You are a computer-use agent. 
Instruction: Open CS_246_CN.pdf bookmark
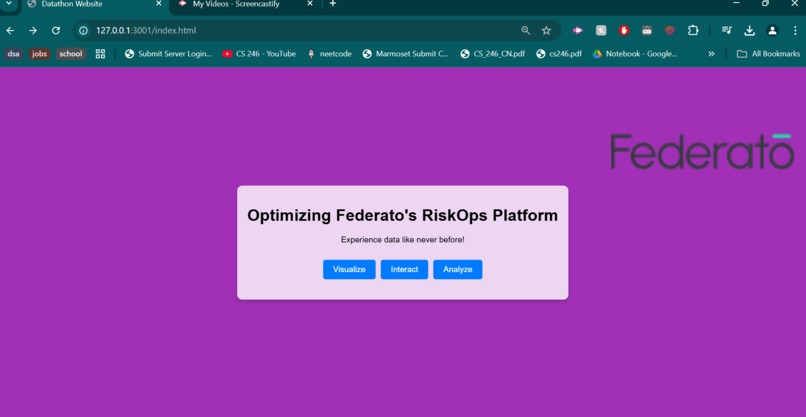[x=493, y=53]
